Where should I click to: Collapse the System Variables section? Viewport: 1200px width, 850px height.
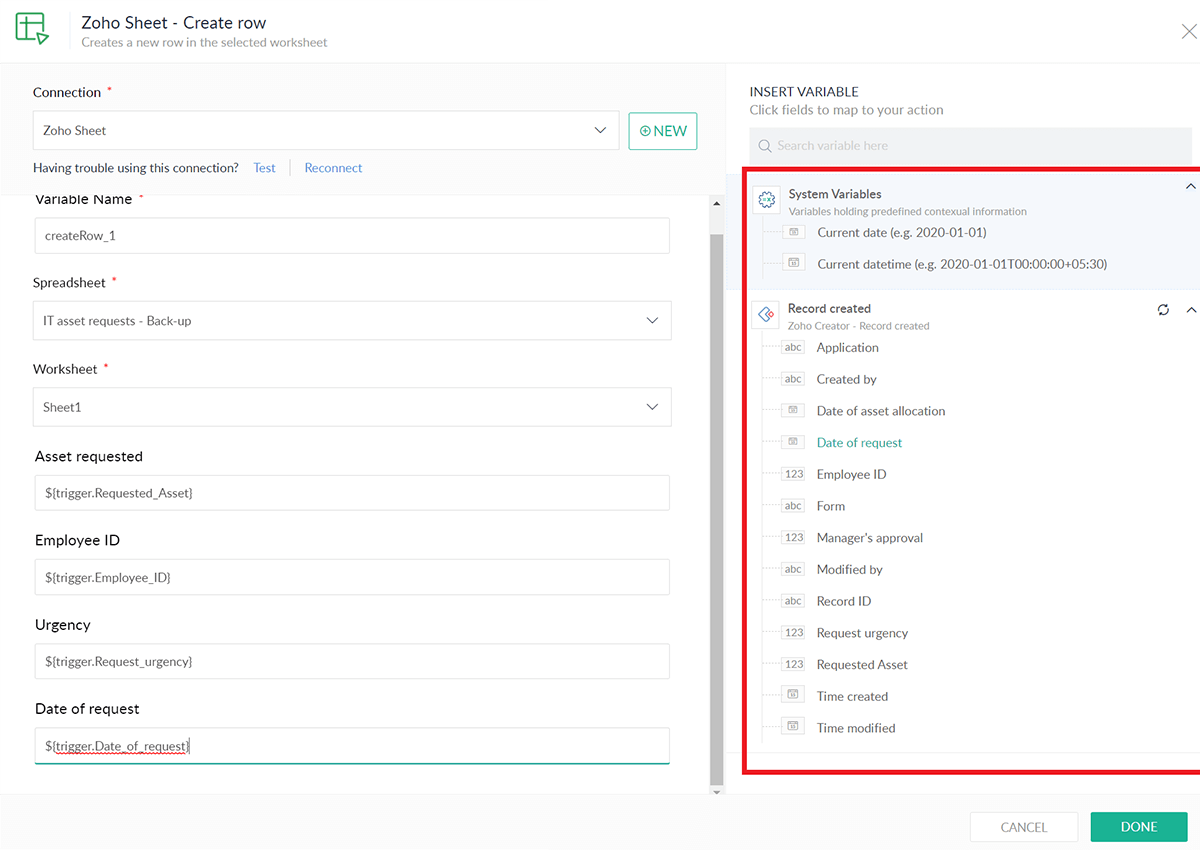tap(1190, 187)
